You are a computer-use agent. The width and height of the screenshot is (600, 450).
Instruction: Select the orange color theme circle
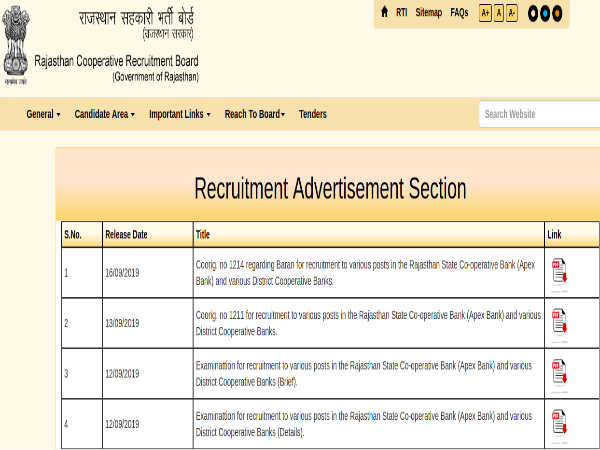[559, 13]
